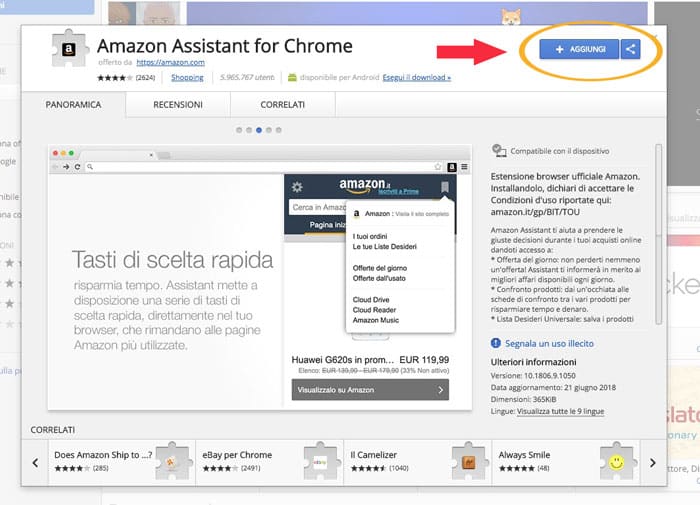The width and height of the screenshot is (700, 505).
Task: Click Segnala un uso illecito link
Action: click(549, 343)
